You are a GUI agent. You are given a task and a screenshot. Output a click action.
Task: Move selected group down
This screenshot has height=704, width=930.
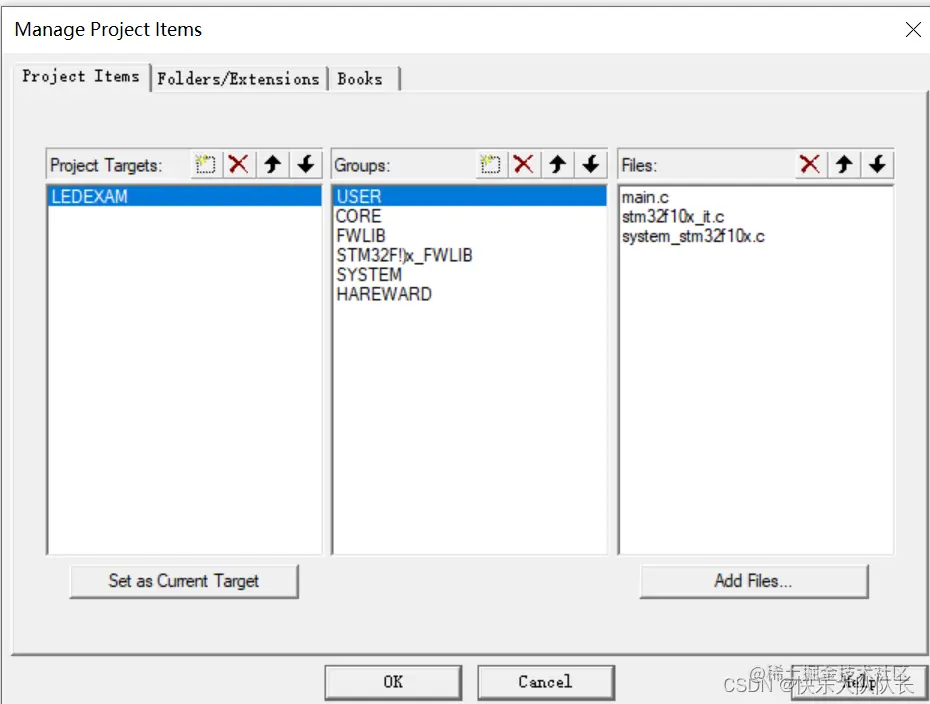pos(591,164)
